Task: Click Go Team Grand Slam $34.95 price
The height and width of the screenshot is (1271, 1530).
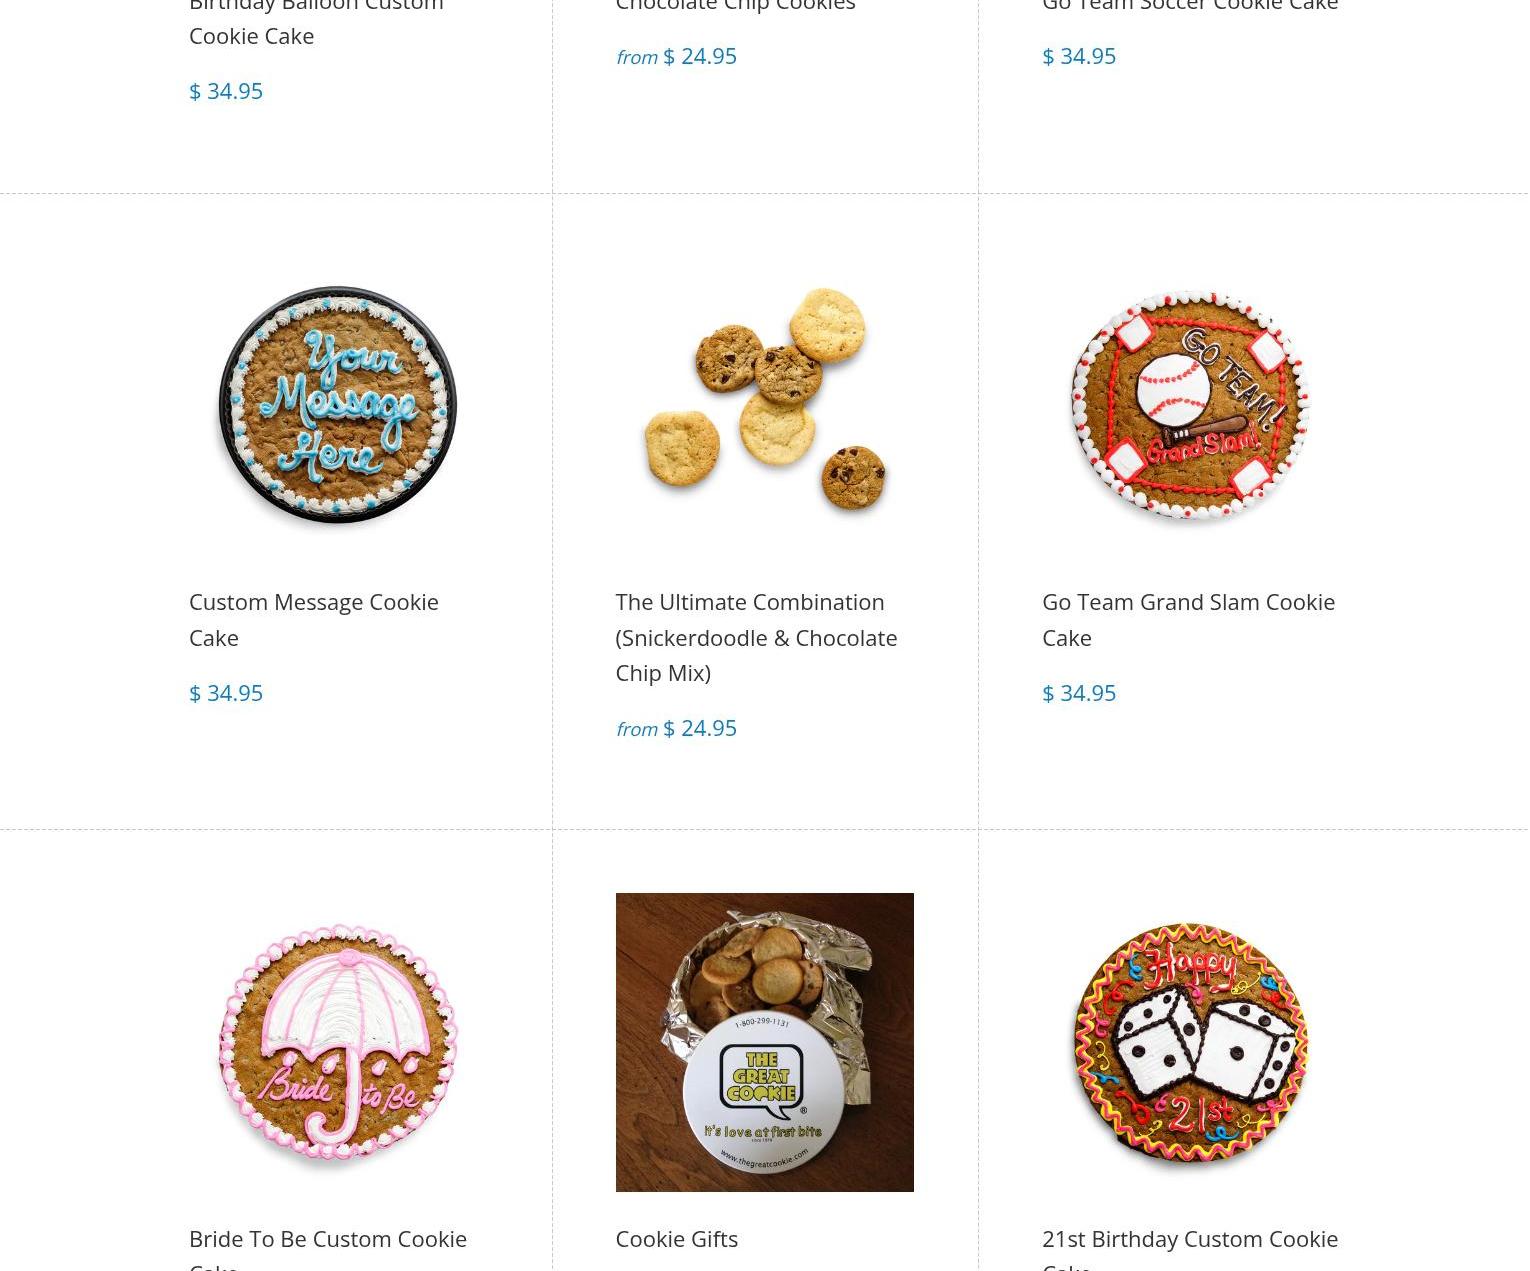Action: [x=1079, y=693]
